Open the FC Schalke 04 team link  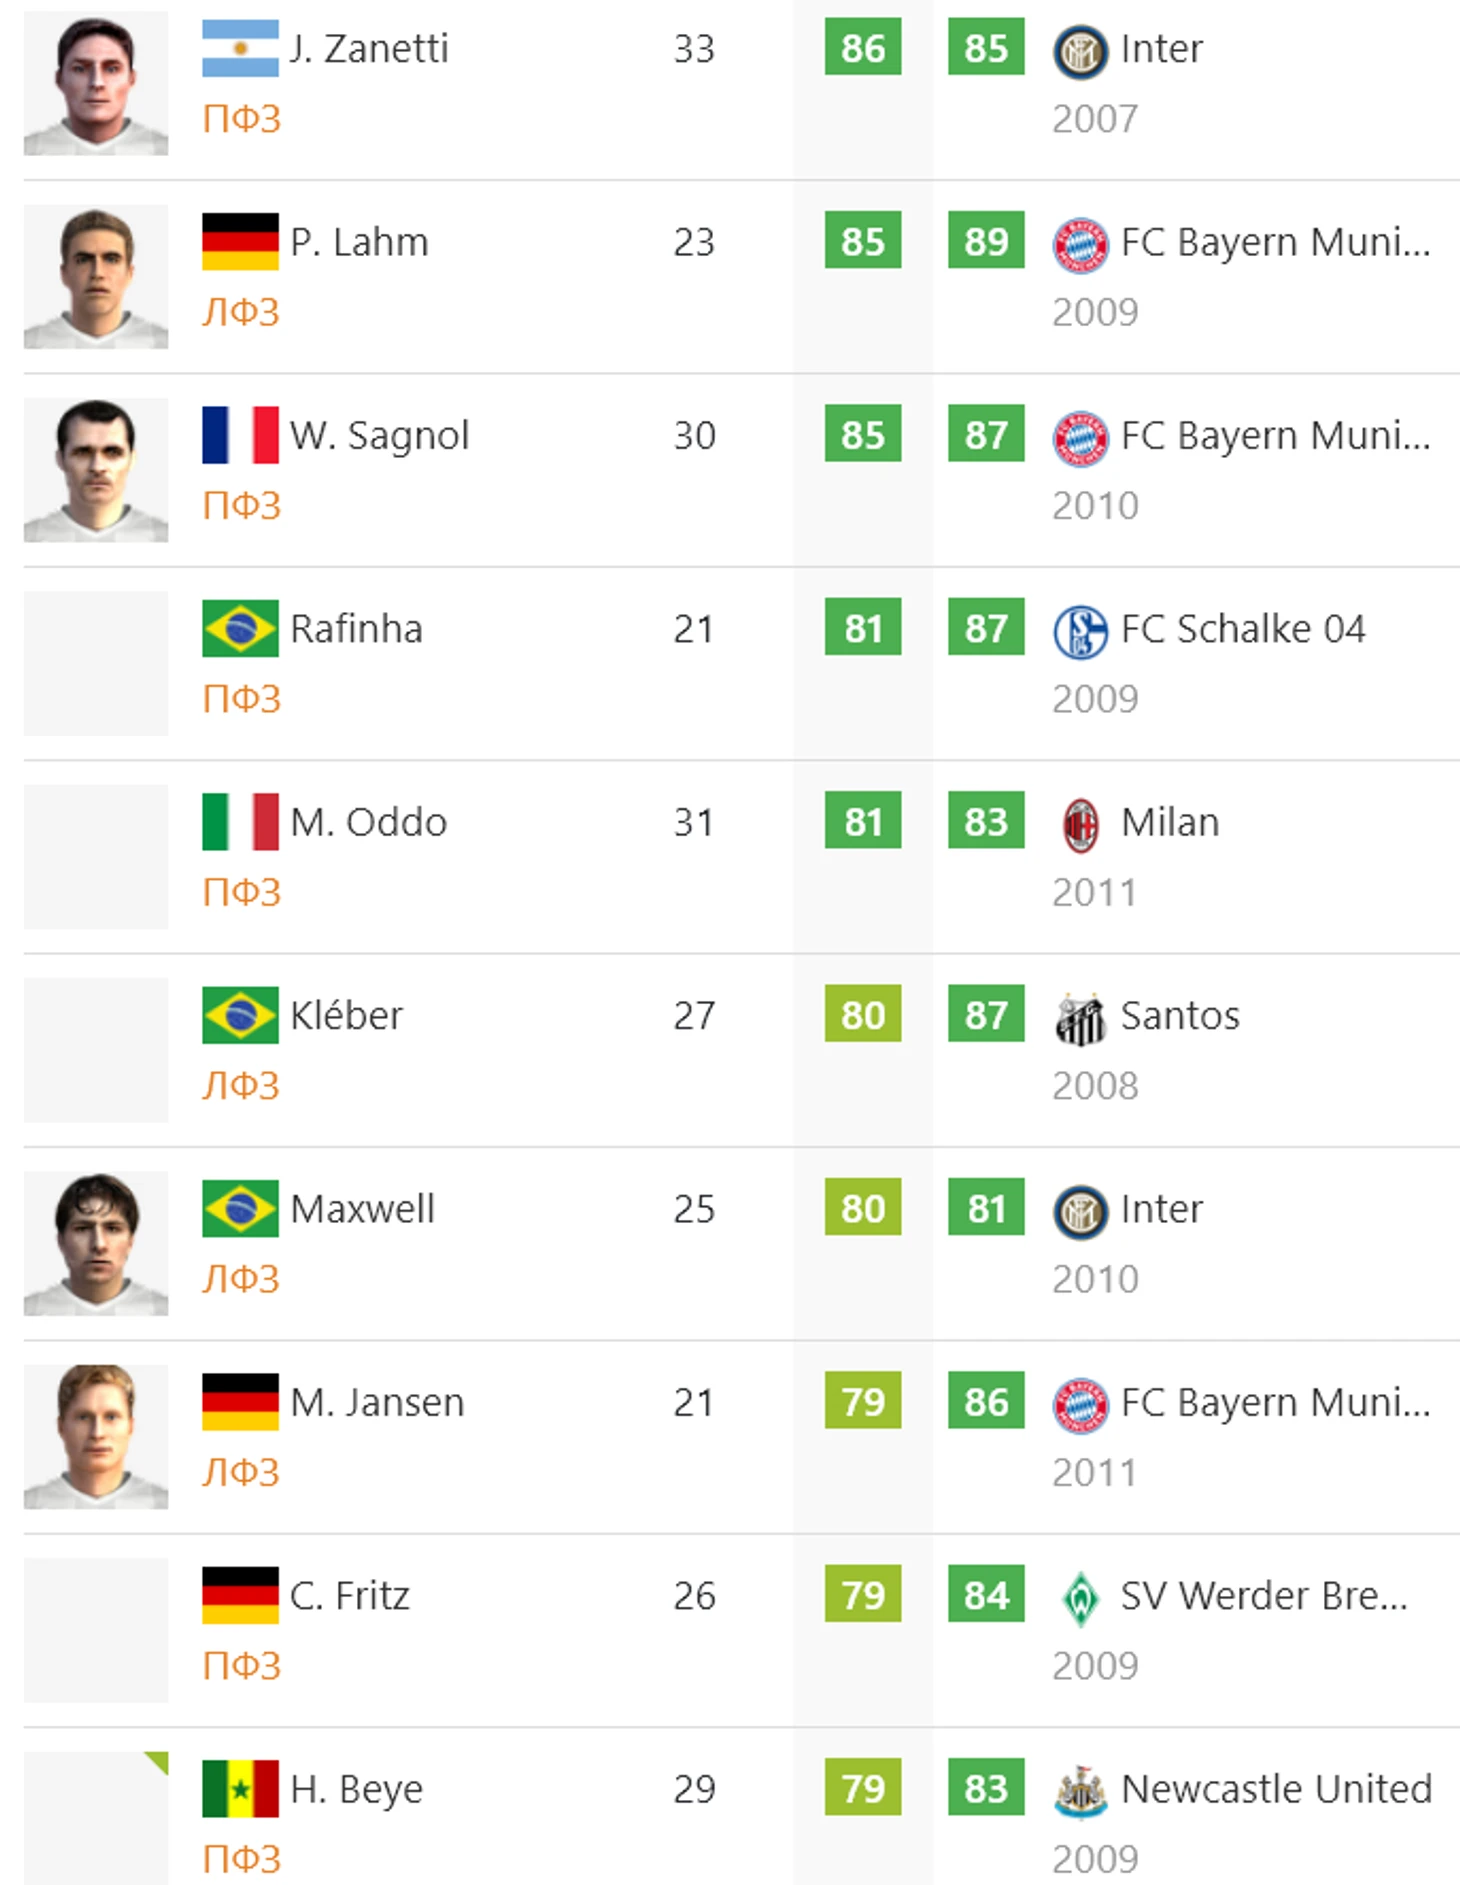(1242, 629)
